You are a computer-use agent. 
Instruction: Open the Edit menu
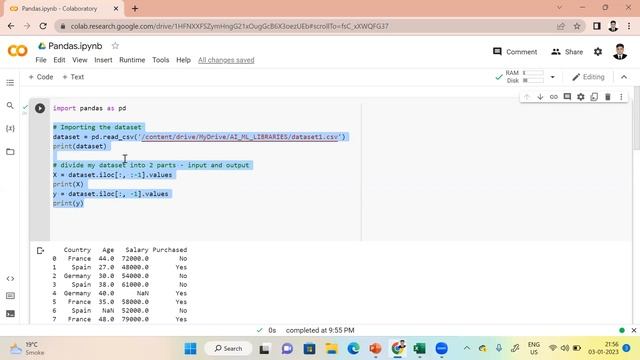click(x=59, y=60)
